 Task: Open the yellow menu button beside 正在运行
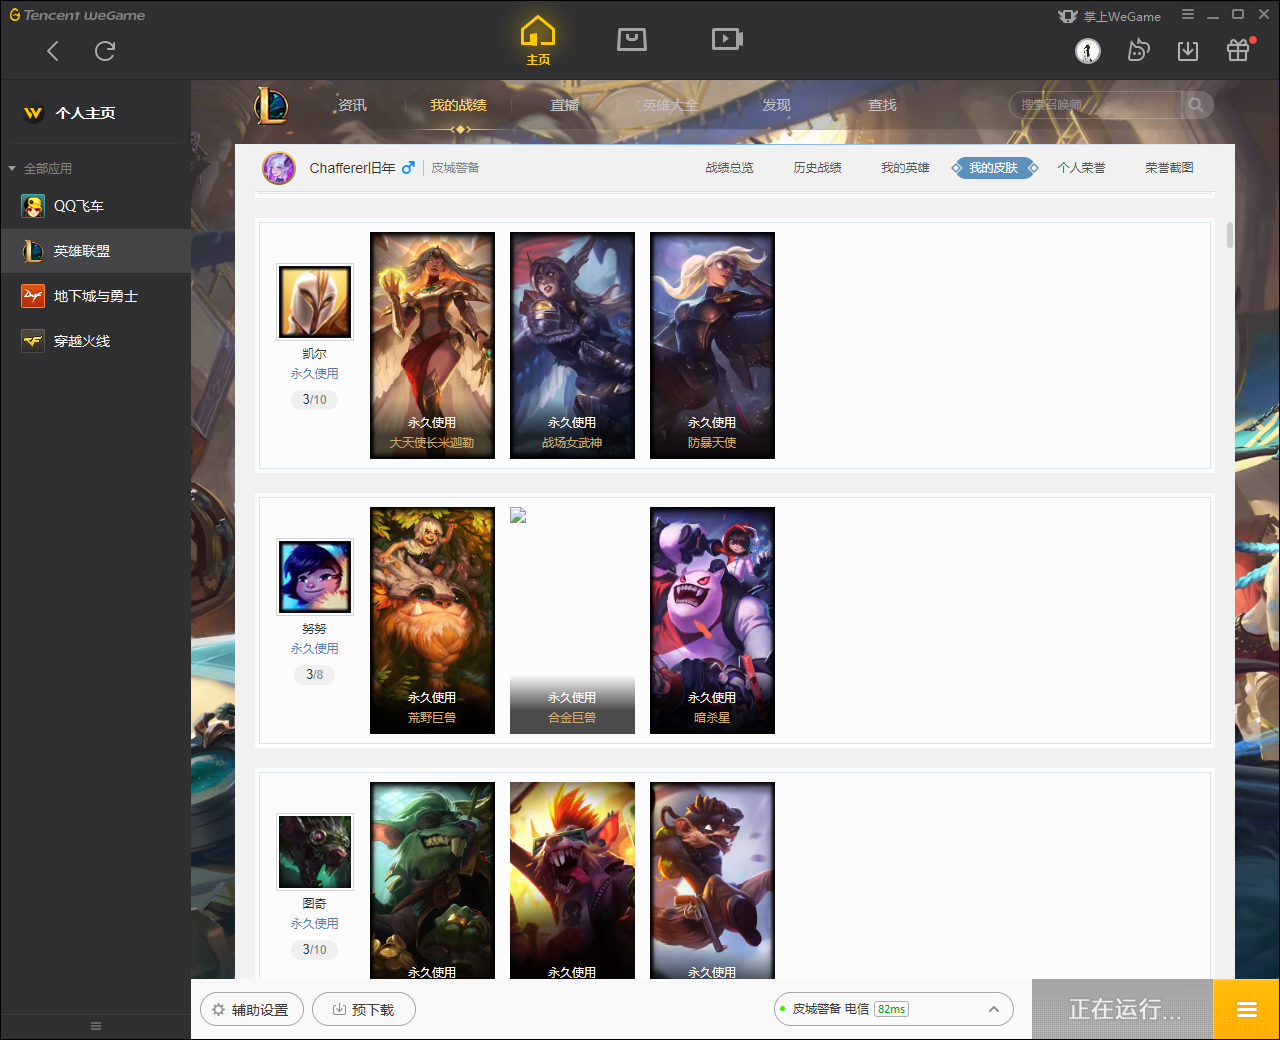click(1246, 1009)
